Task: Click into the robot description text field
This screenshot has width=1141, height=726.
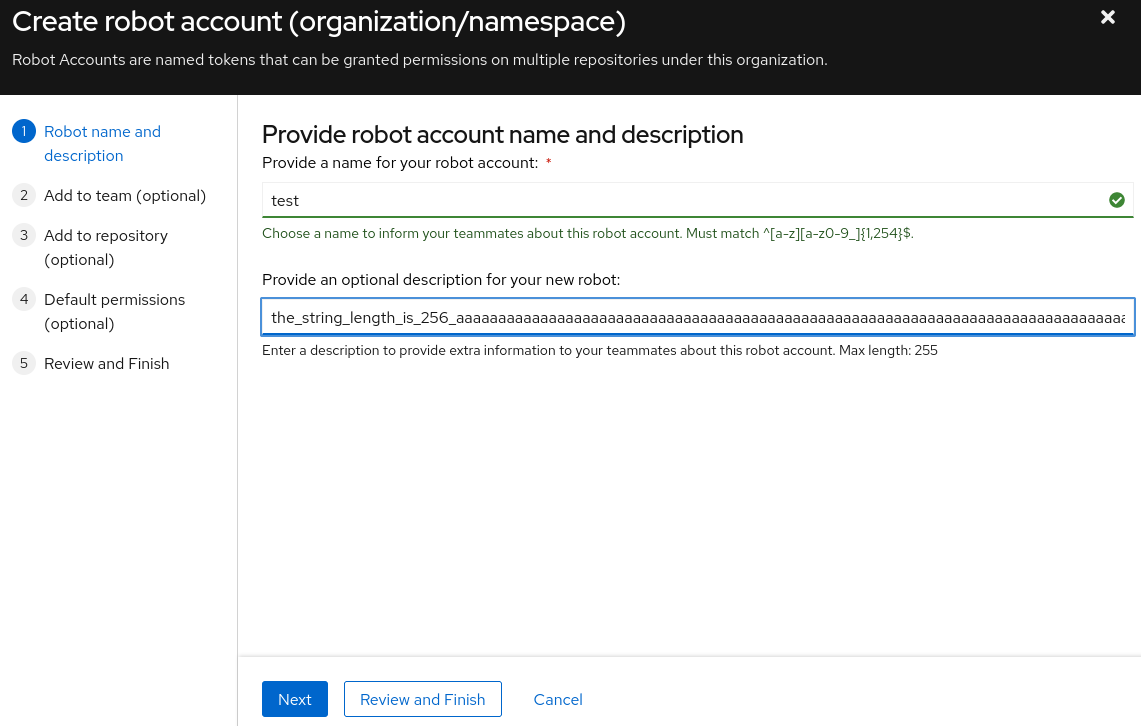Action: coord(697,318)
